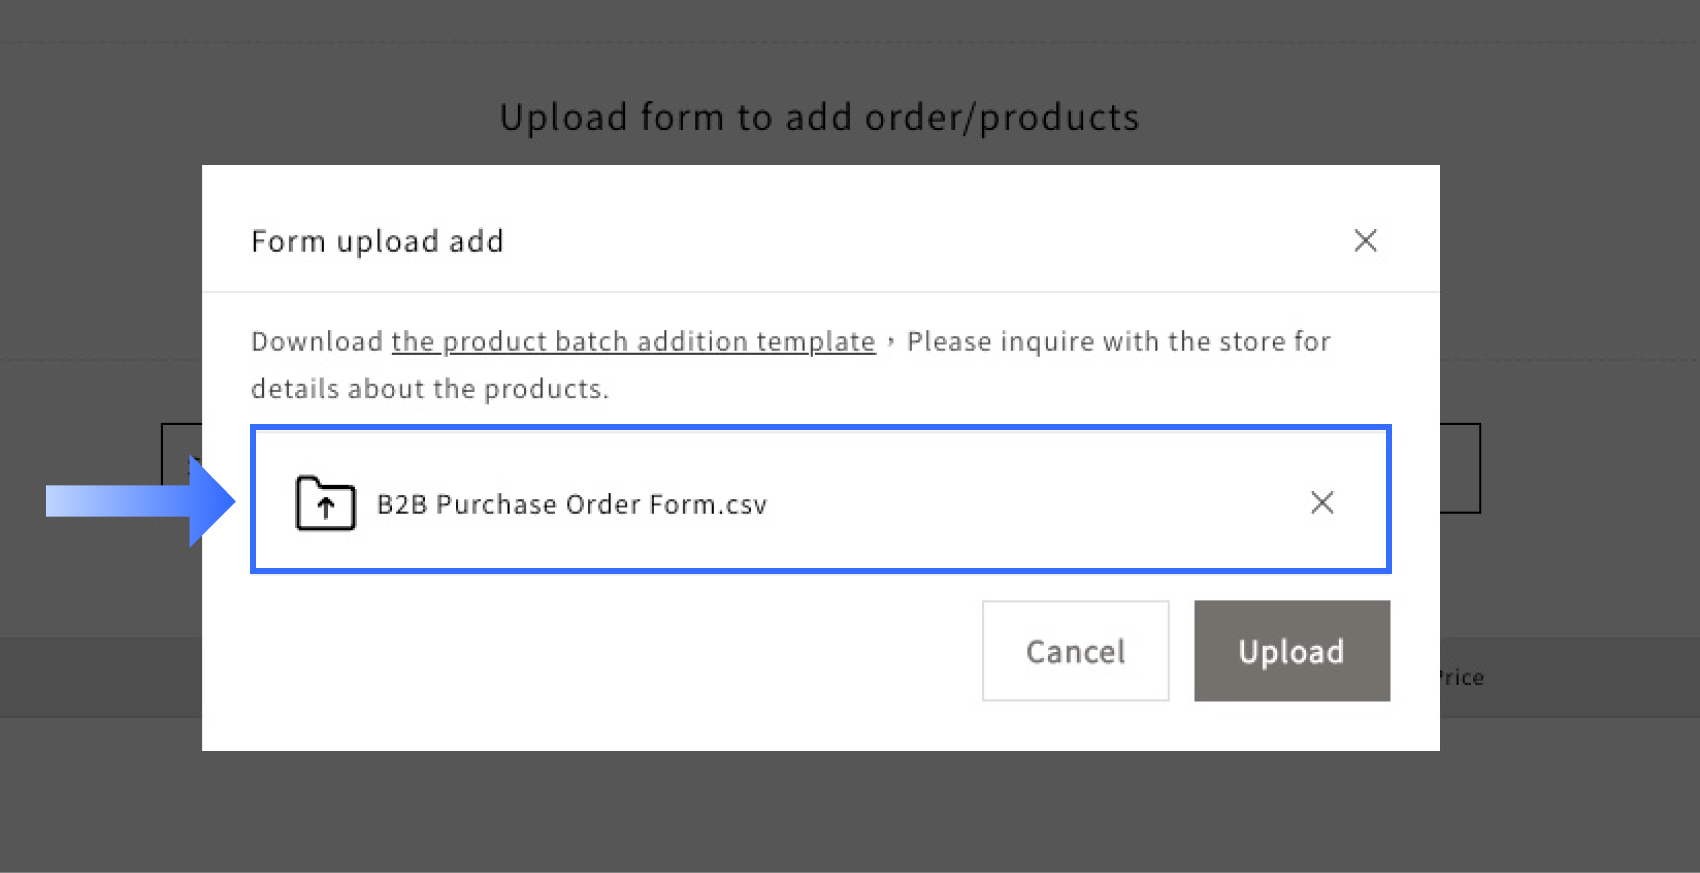
Task: Remove the B2B Purchase Order Form.csv file
Action: point(1322,503)
